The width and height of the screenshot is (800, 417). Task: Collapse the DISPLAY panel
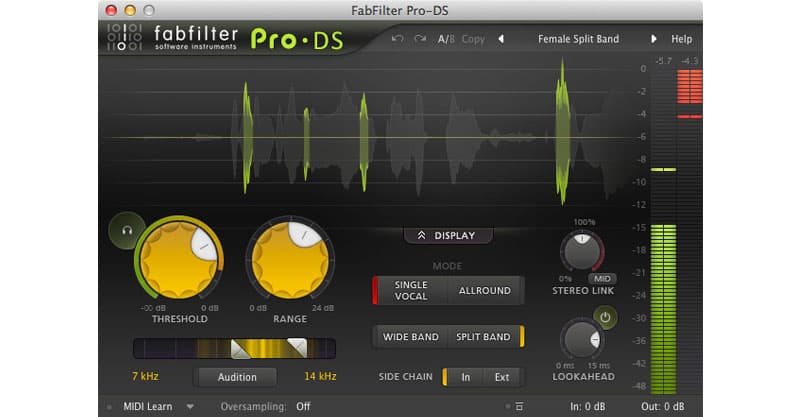(x=448, y=235)
